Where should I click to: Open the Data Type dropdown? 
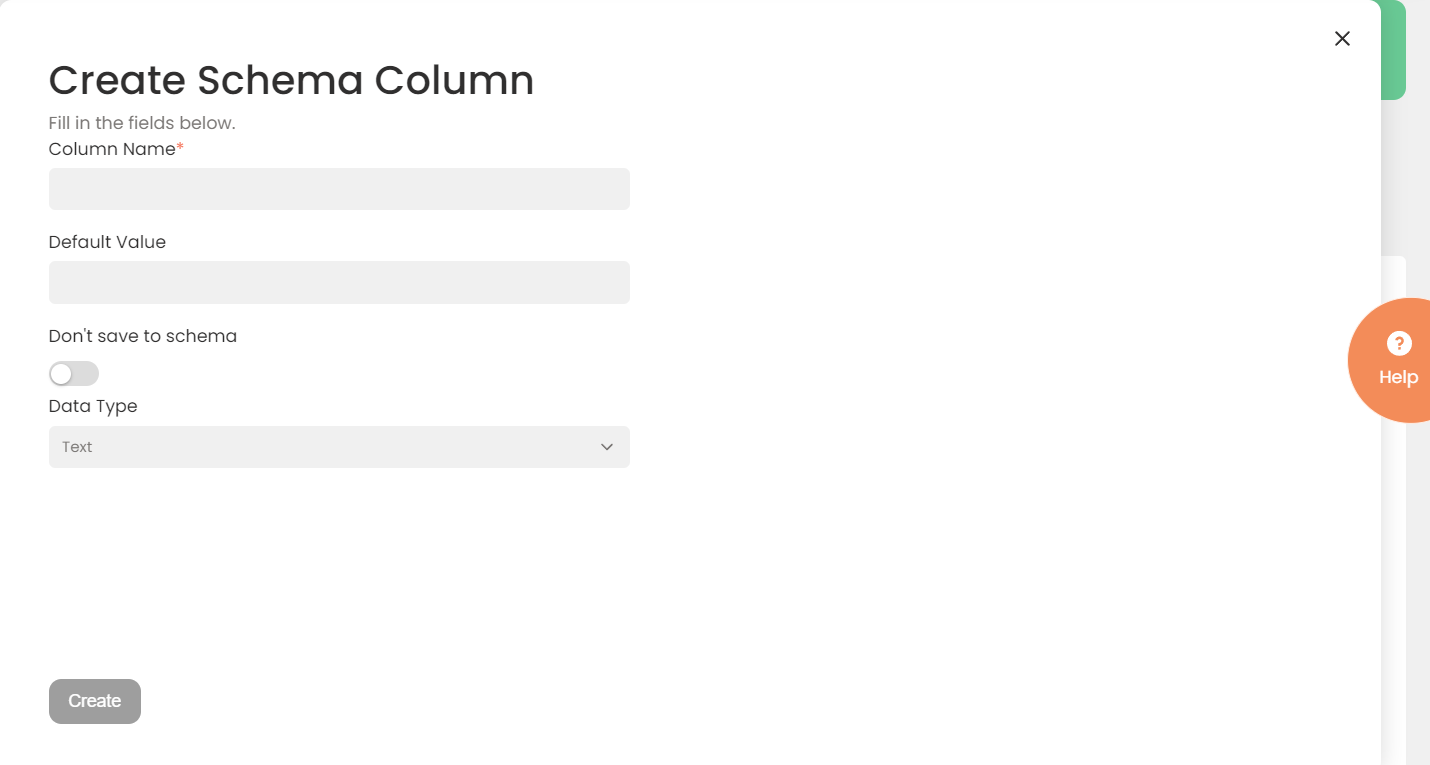point(339,447)
